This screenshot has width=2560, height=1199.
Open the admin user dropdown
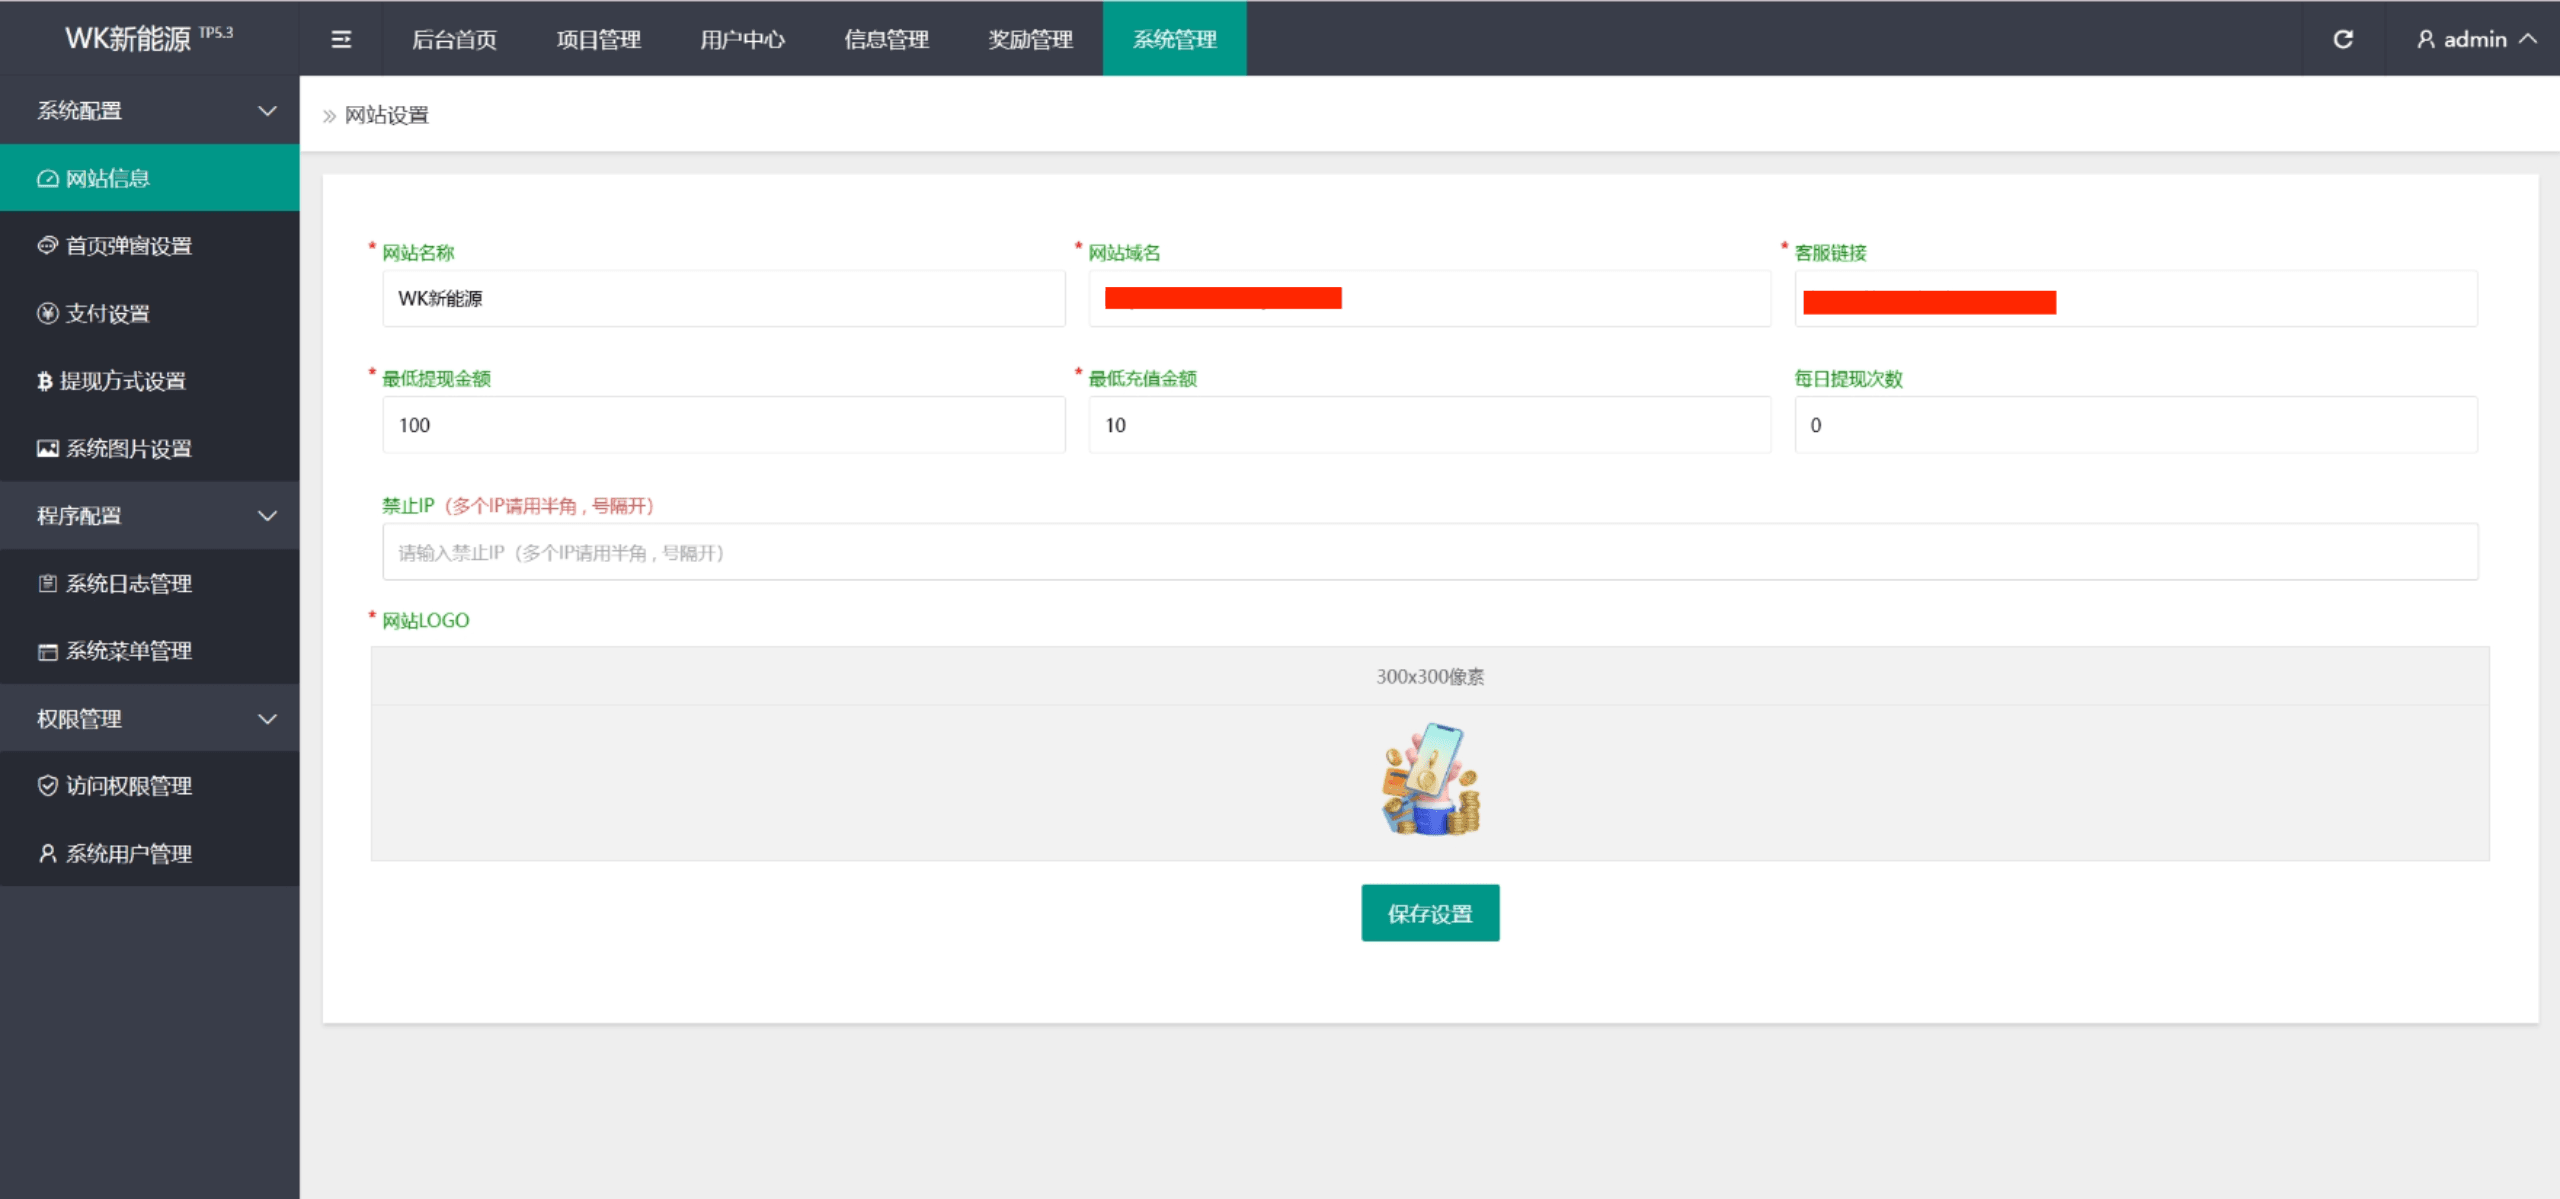click(2476, 39)
